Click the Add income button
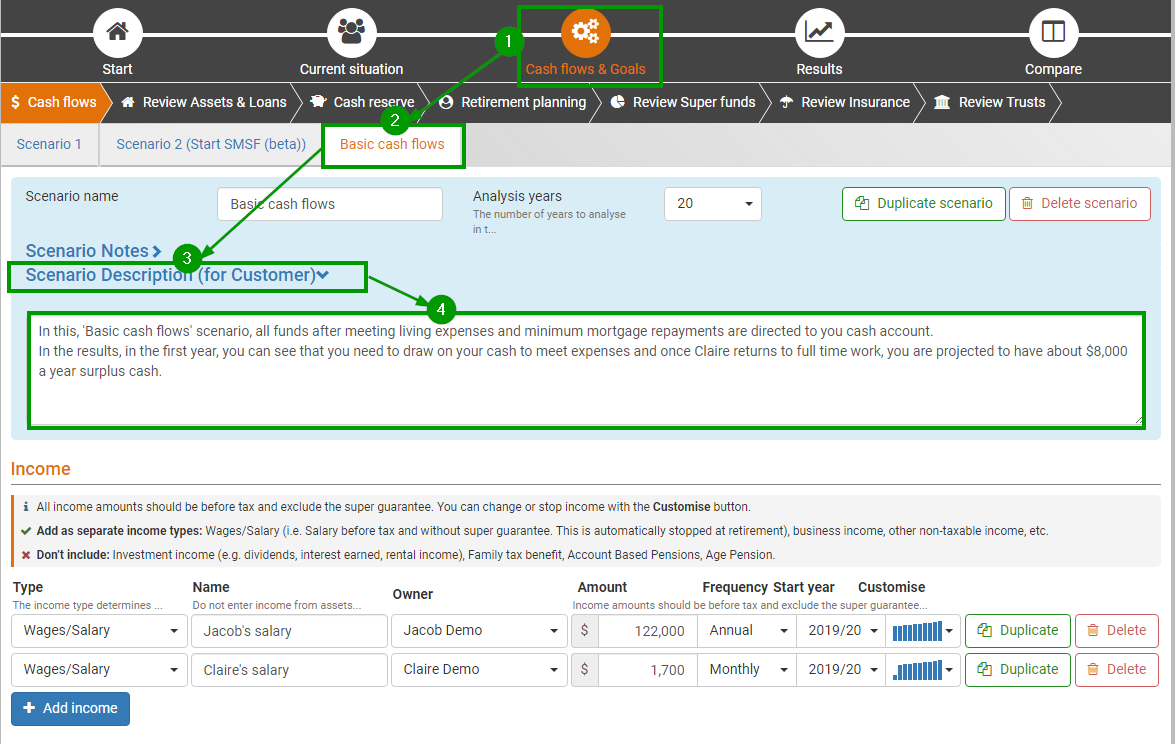The width and height of the screenshot is (1175, 744). [70, 708]
